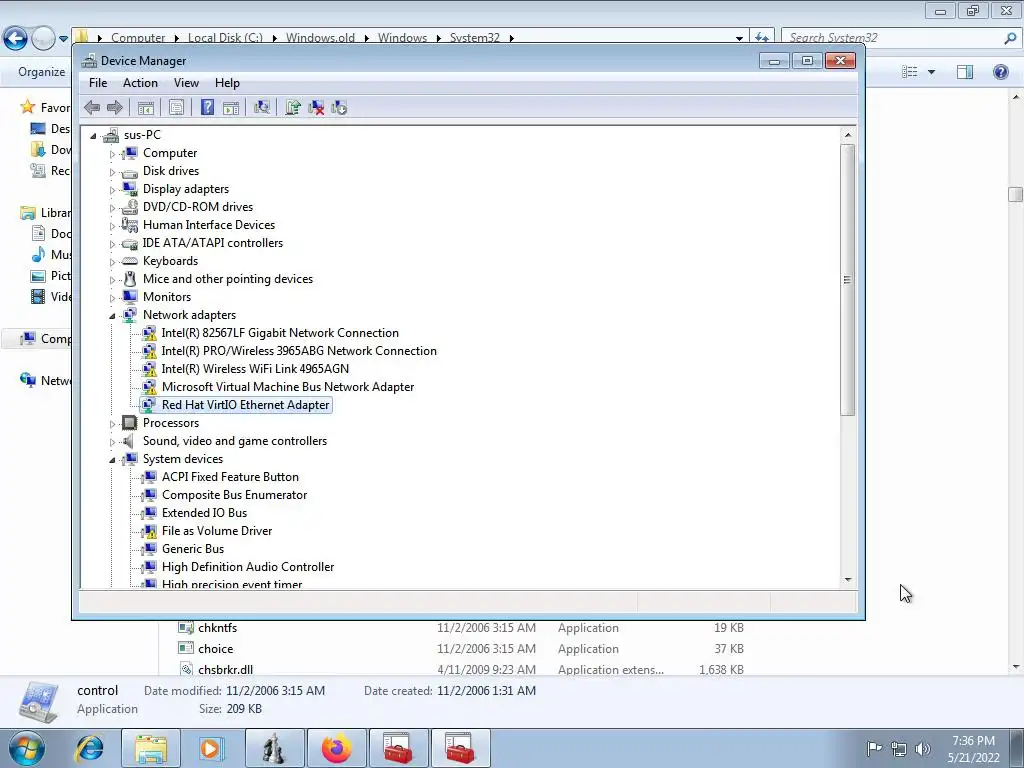Expand the Processors category
The height and width of the screenshot is (768, 1024).
112,424
